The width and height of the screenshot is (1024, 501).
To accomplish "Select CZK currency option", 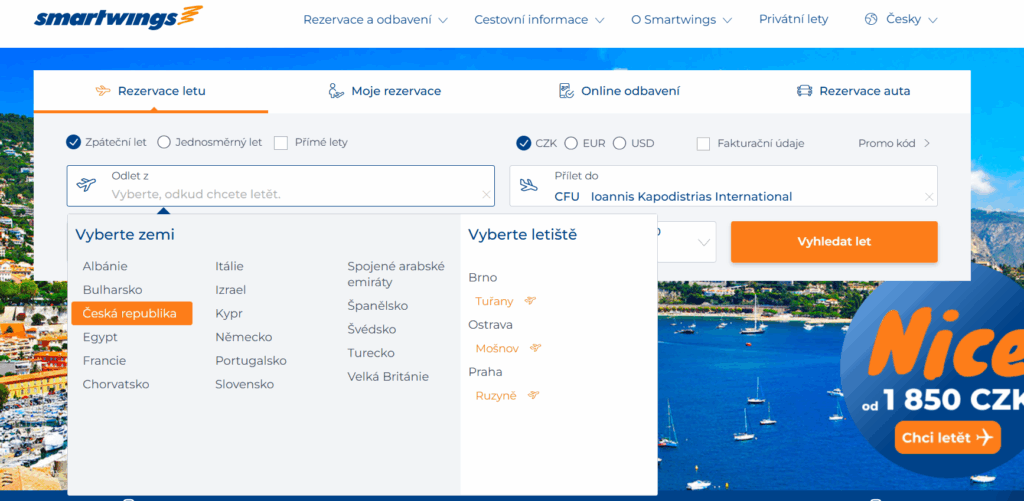I will pos(523,143).
